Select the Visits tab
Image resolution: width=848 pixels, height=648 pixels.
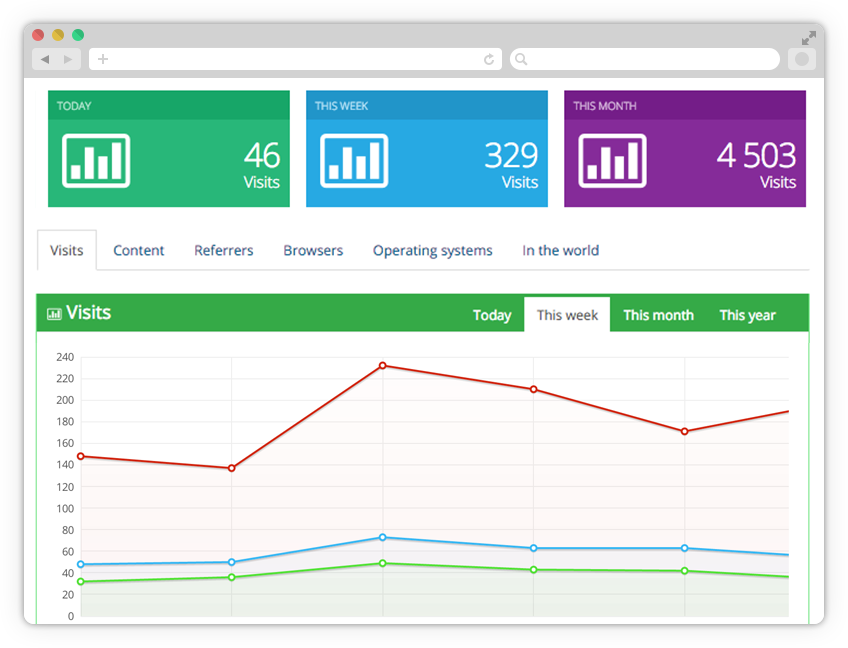67,250
